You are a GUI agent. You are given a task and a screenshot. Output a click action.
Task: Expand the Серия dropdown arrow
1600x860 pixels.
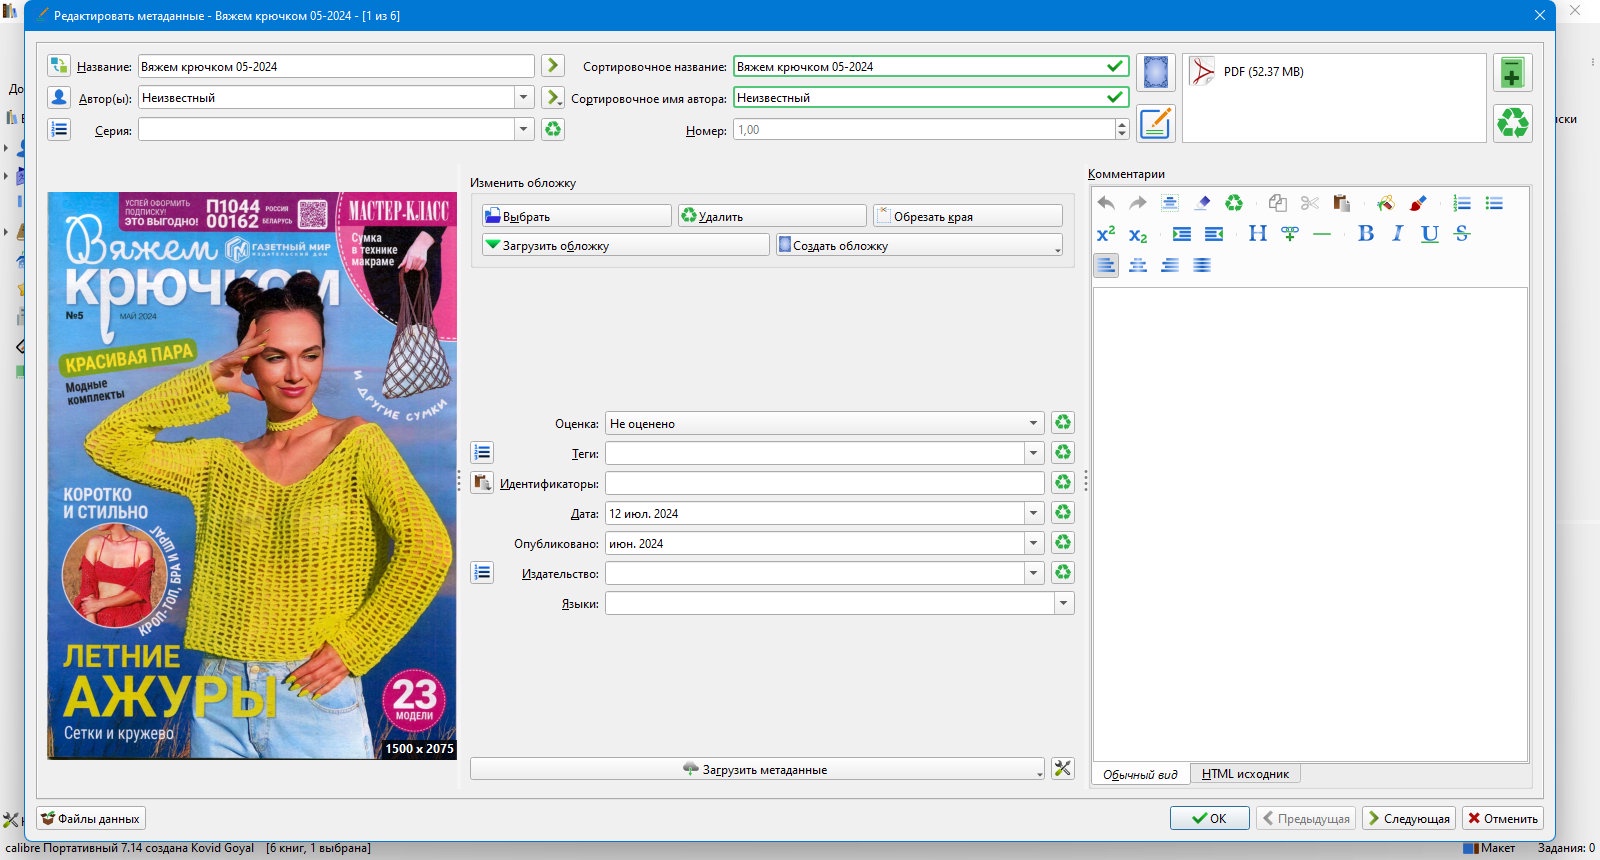point(523,129)
